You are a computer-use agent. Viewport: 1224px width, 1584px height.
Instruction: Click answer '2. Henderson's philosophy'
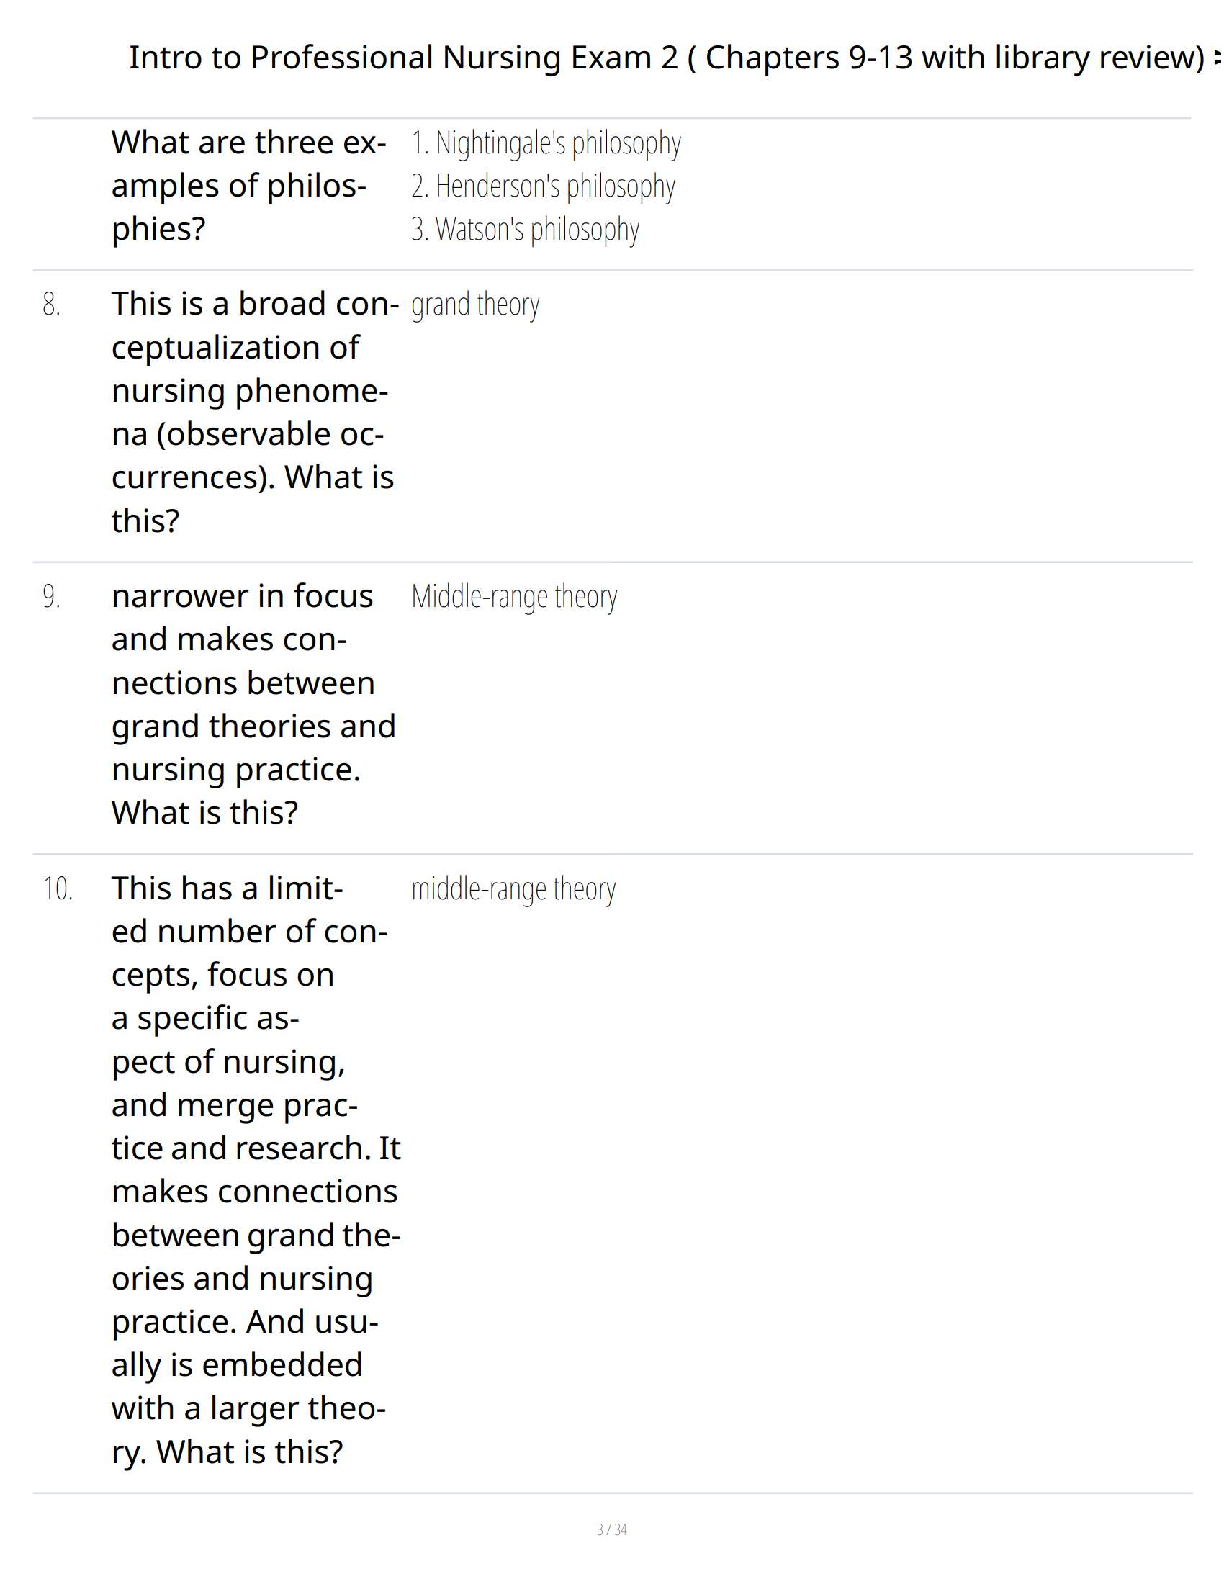click(543, 187)
